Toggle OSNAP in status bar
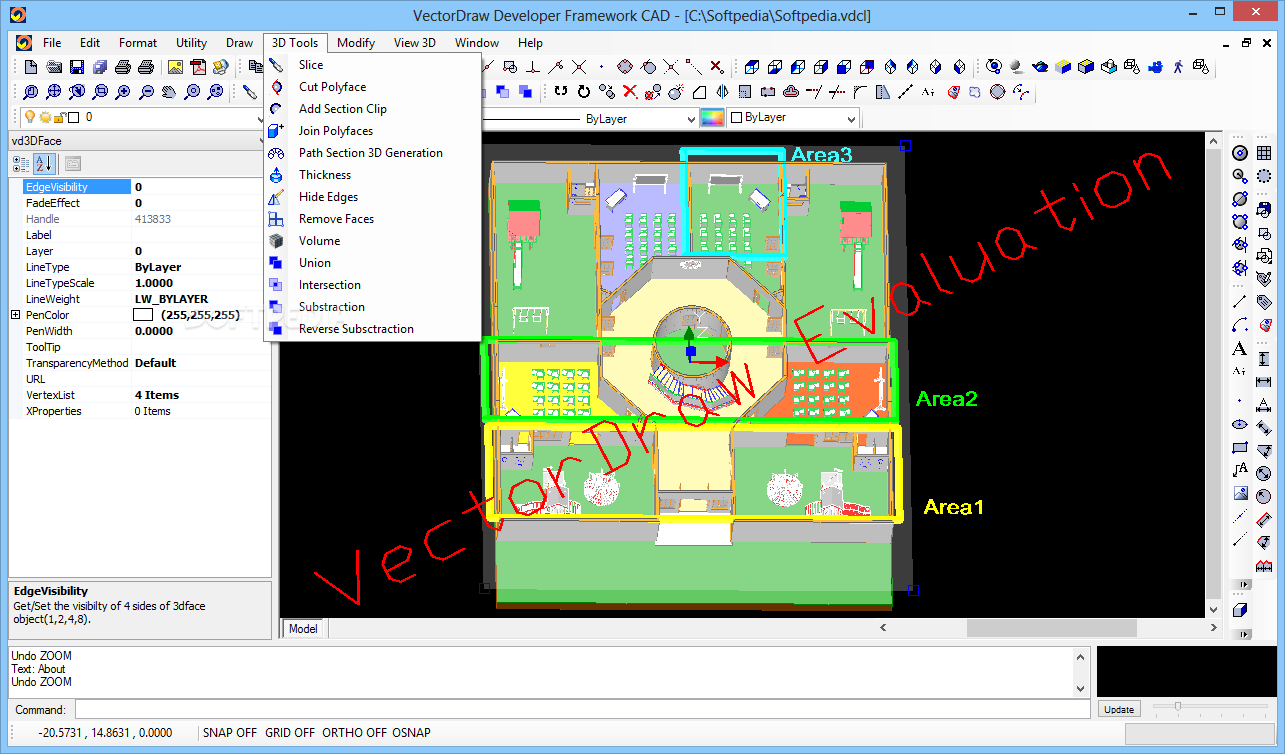The height and width of the screenshot is (754, 1285). [411, 733]
